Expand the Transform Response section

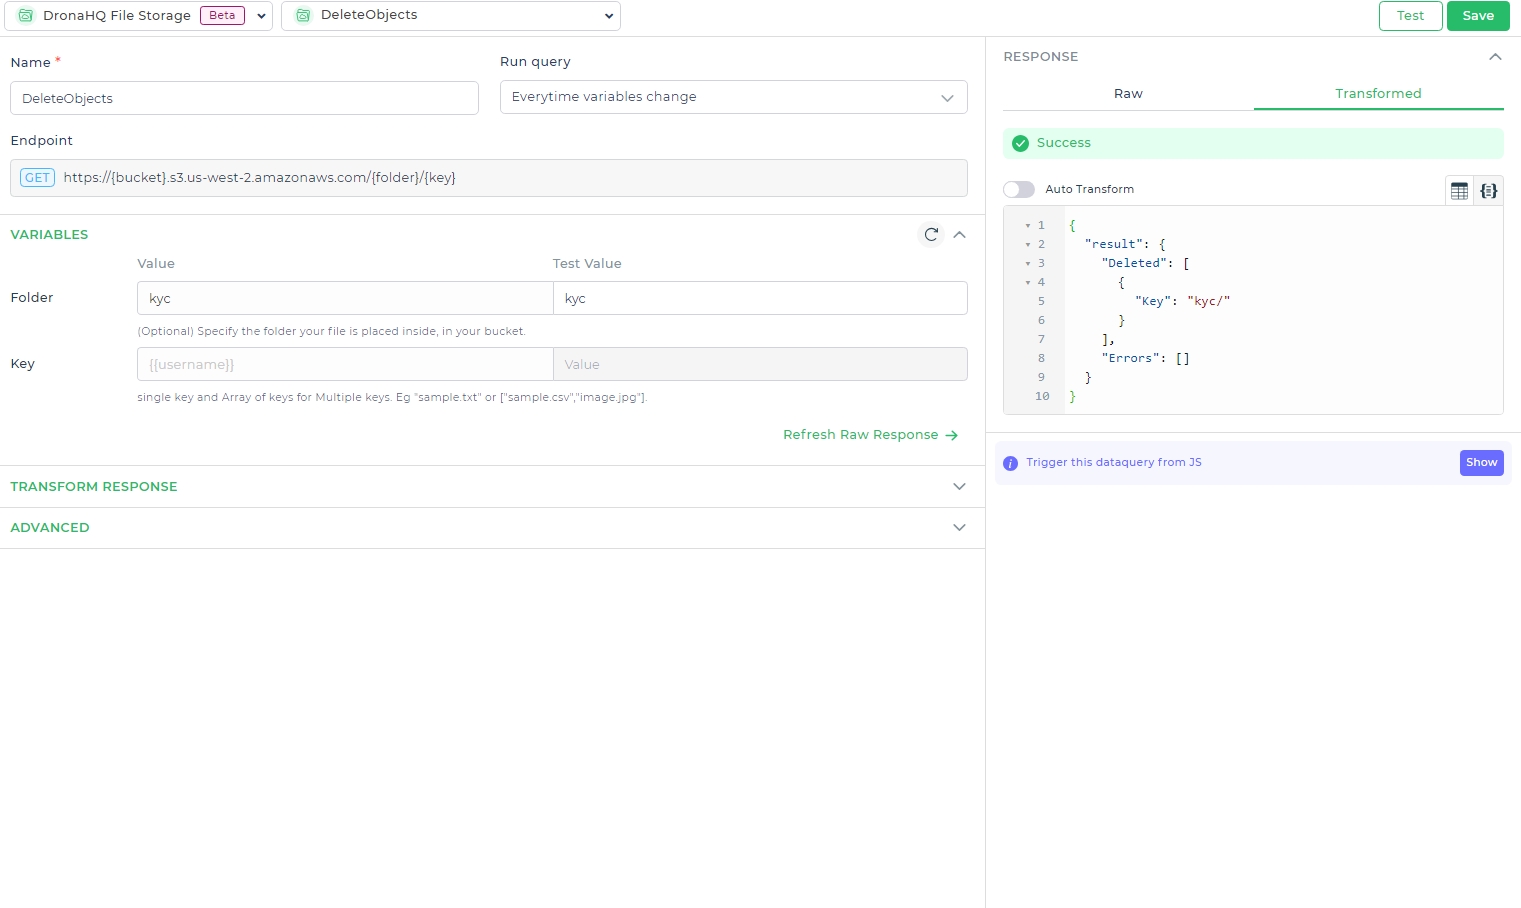[492, 487]
